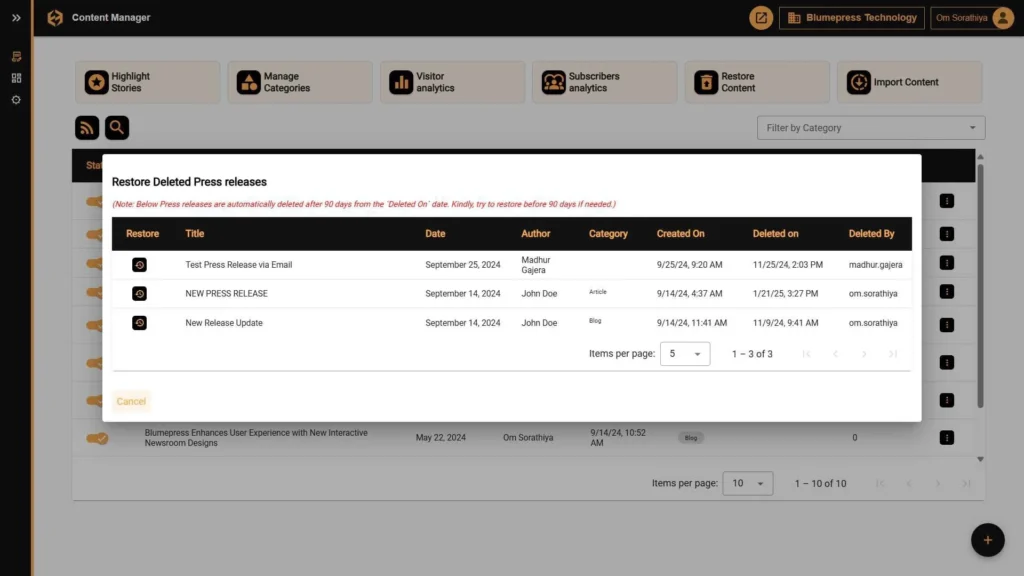The image size is (1024, 576).
Task: Open Subscribers analytics
Action: coord(604,81)
